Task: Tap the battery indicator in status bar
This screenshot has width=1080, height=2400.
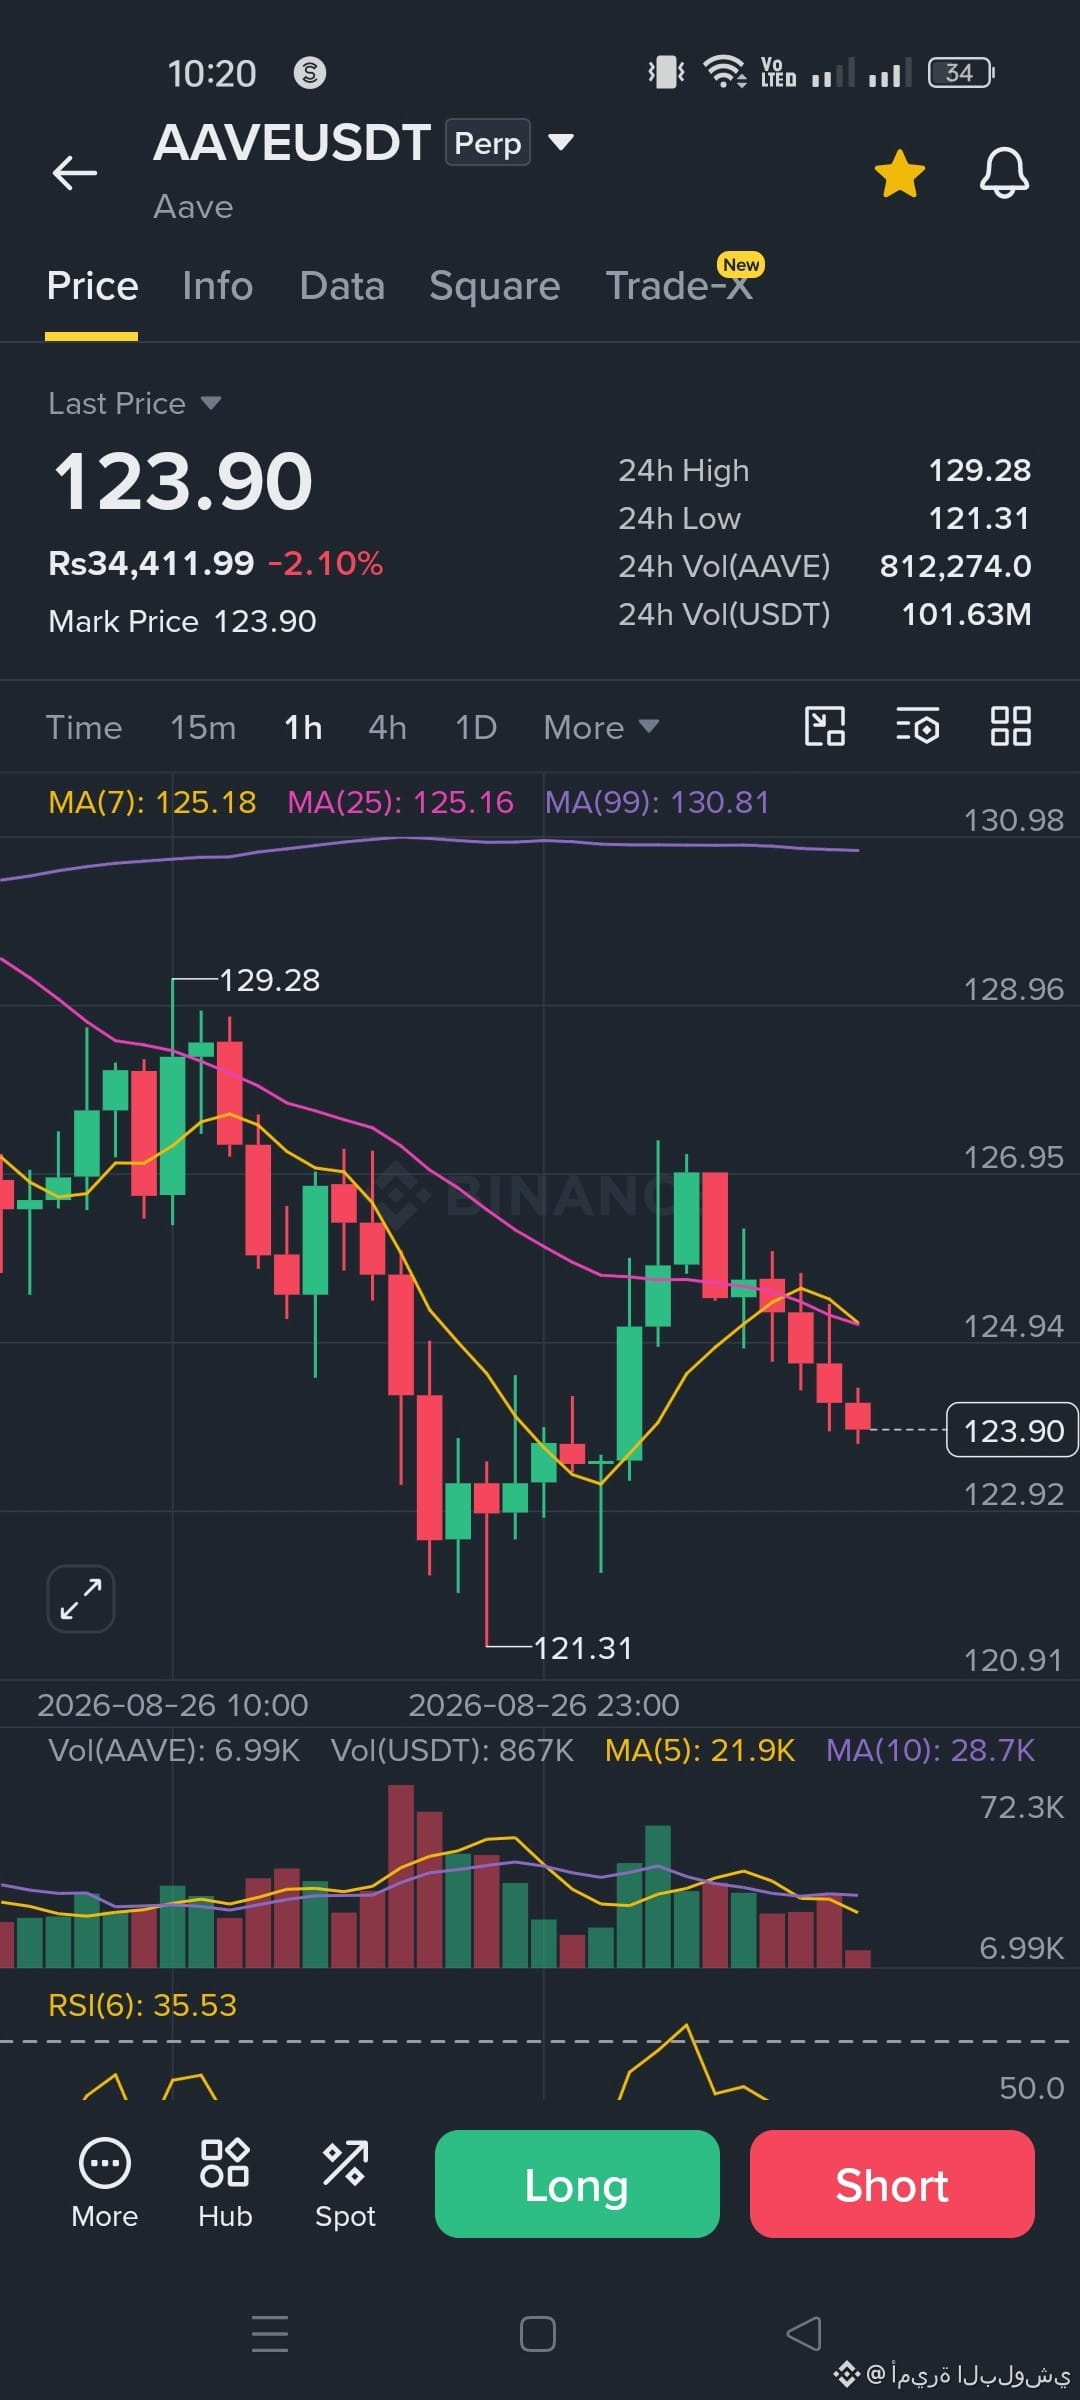Action: [x=961, y=73]
